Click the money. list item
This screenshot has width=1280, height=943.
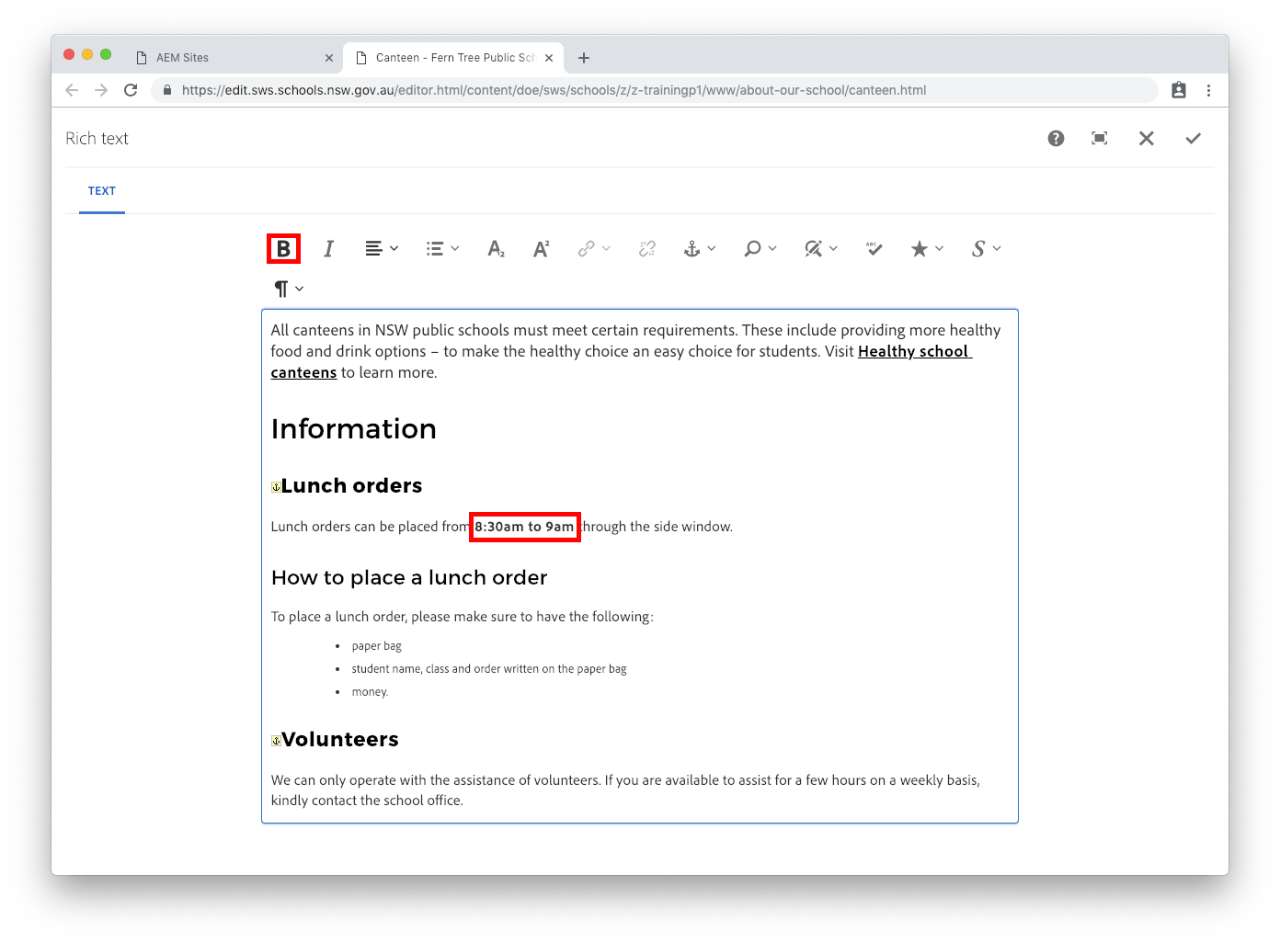point(370,691)
